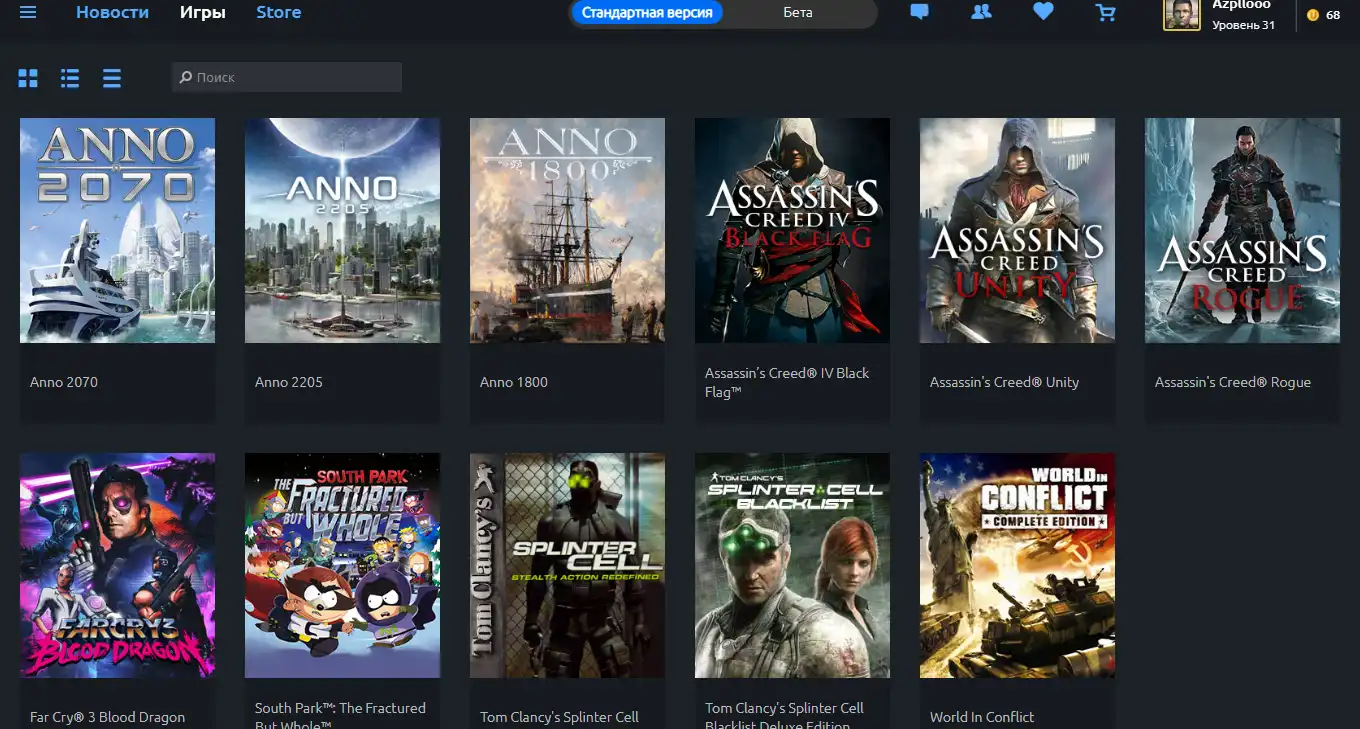Switch to compact list view
Image resolution: width=1360 pixels, height=729 pixels.
click(112, 78)
